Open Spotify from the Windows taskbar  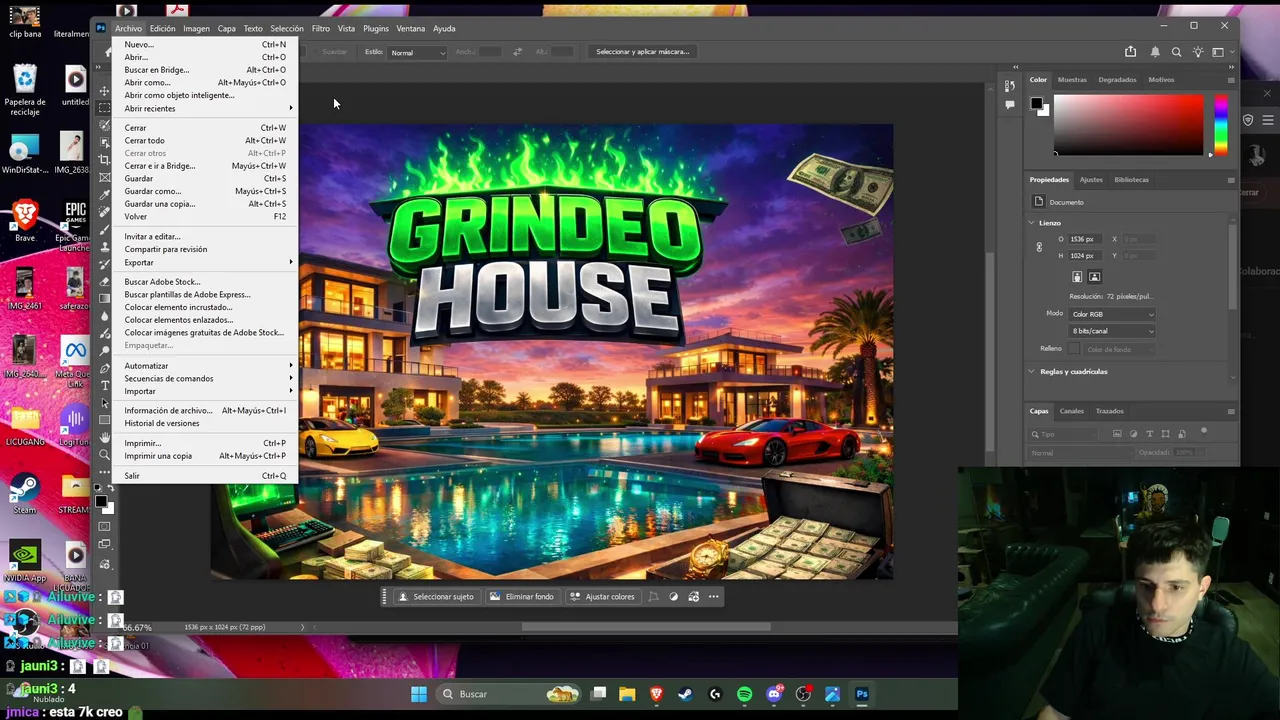coord(744,694)
